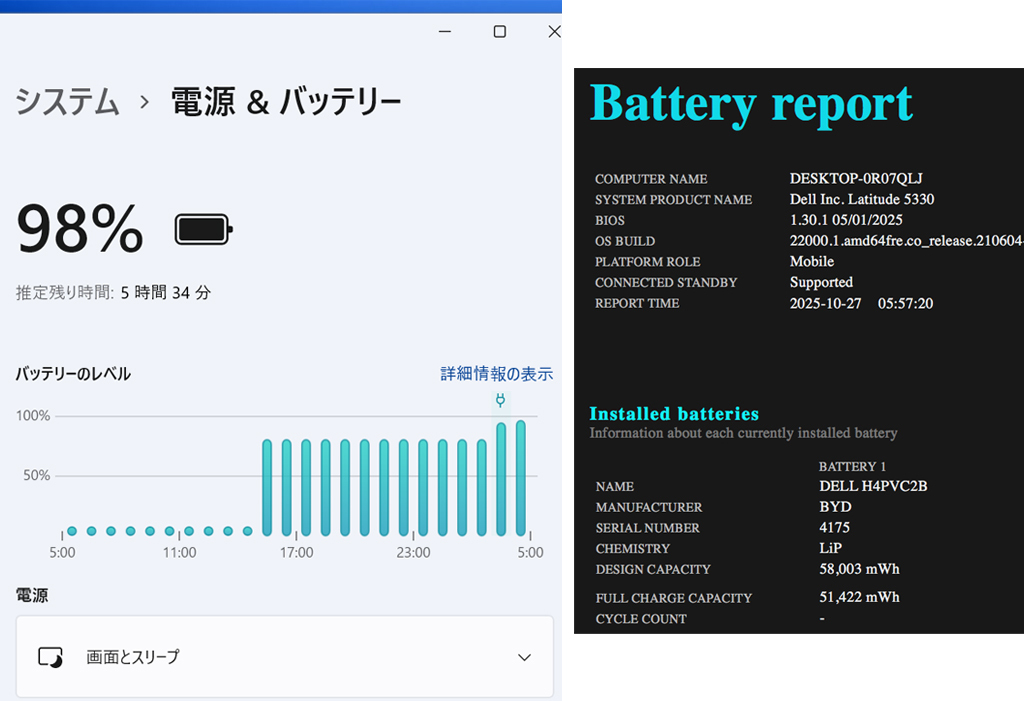1024x701 pixels.
Task: Click the battery icon beside 98%
Action: [x=203, y=229]
